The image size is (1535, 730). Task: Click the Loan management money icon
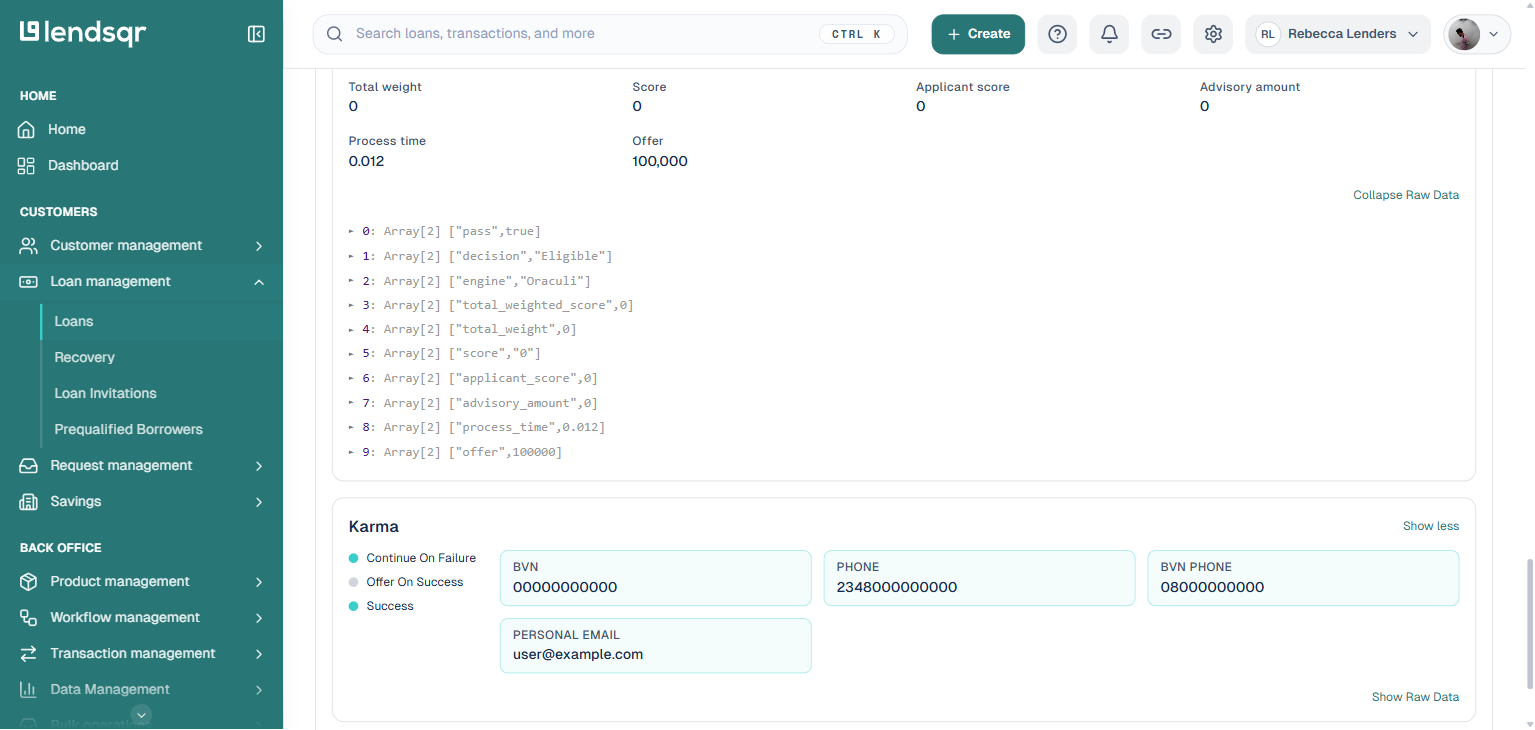[28, 281]
